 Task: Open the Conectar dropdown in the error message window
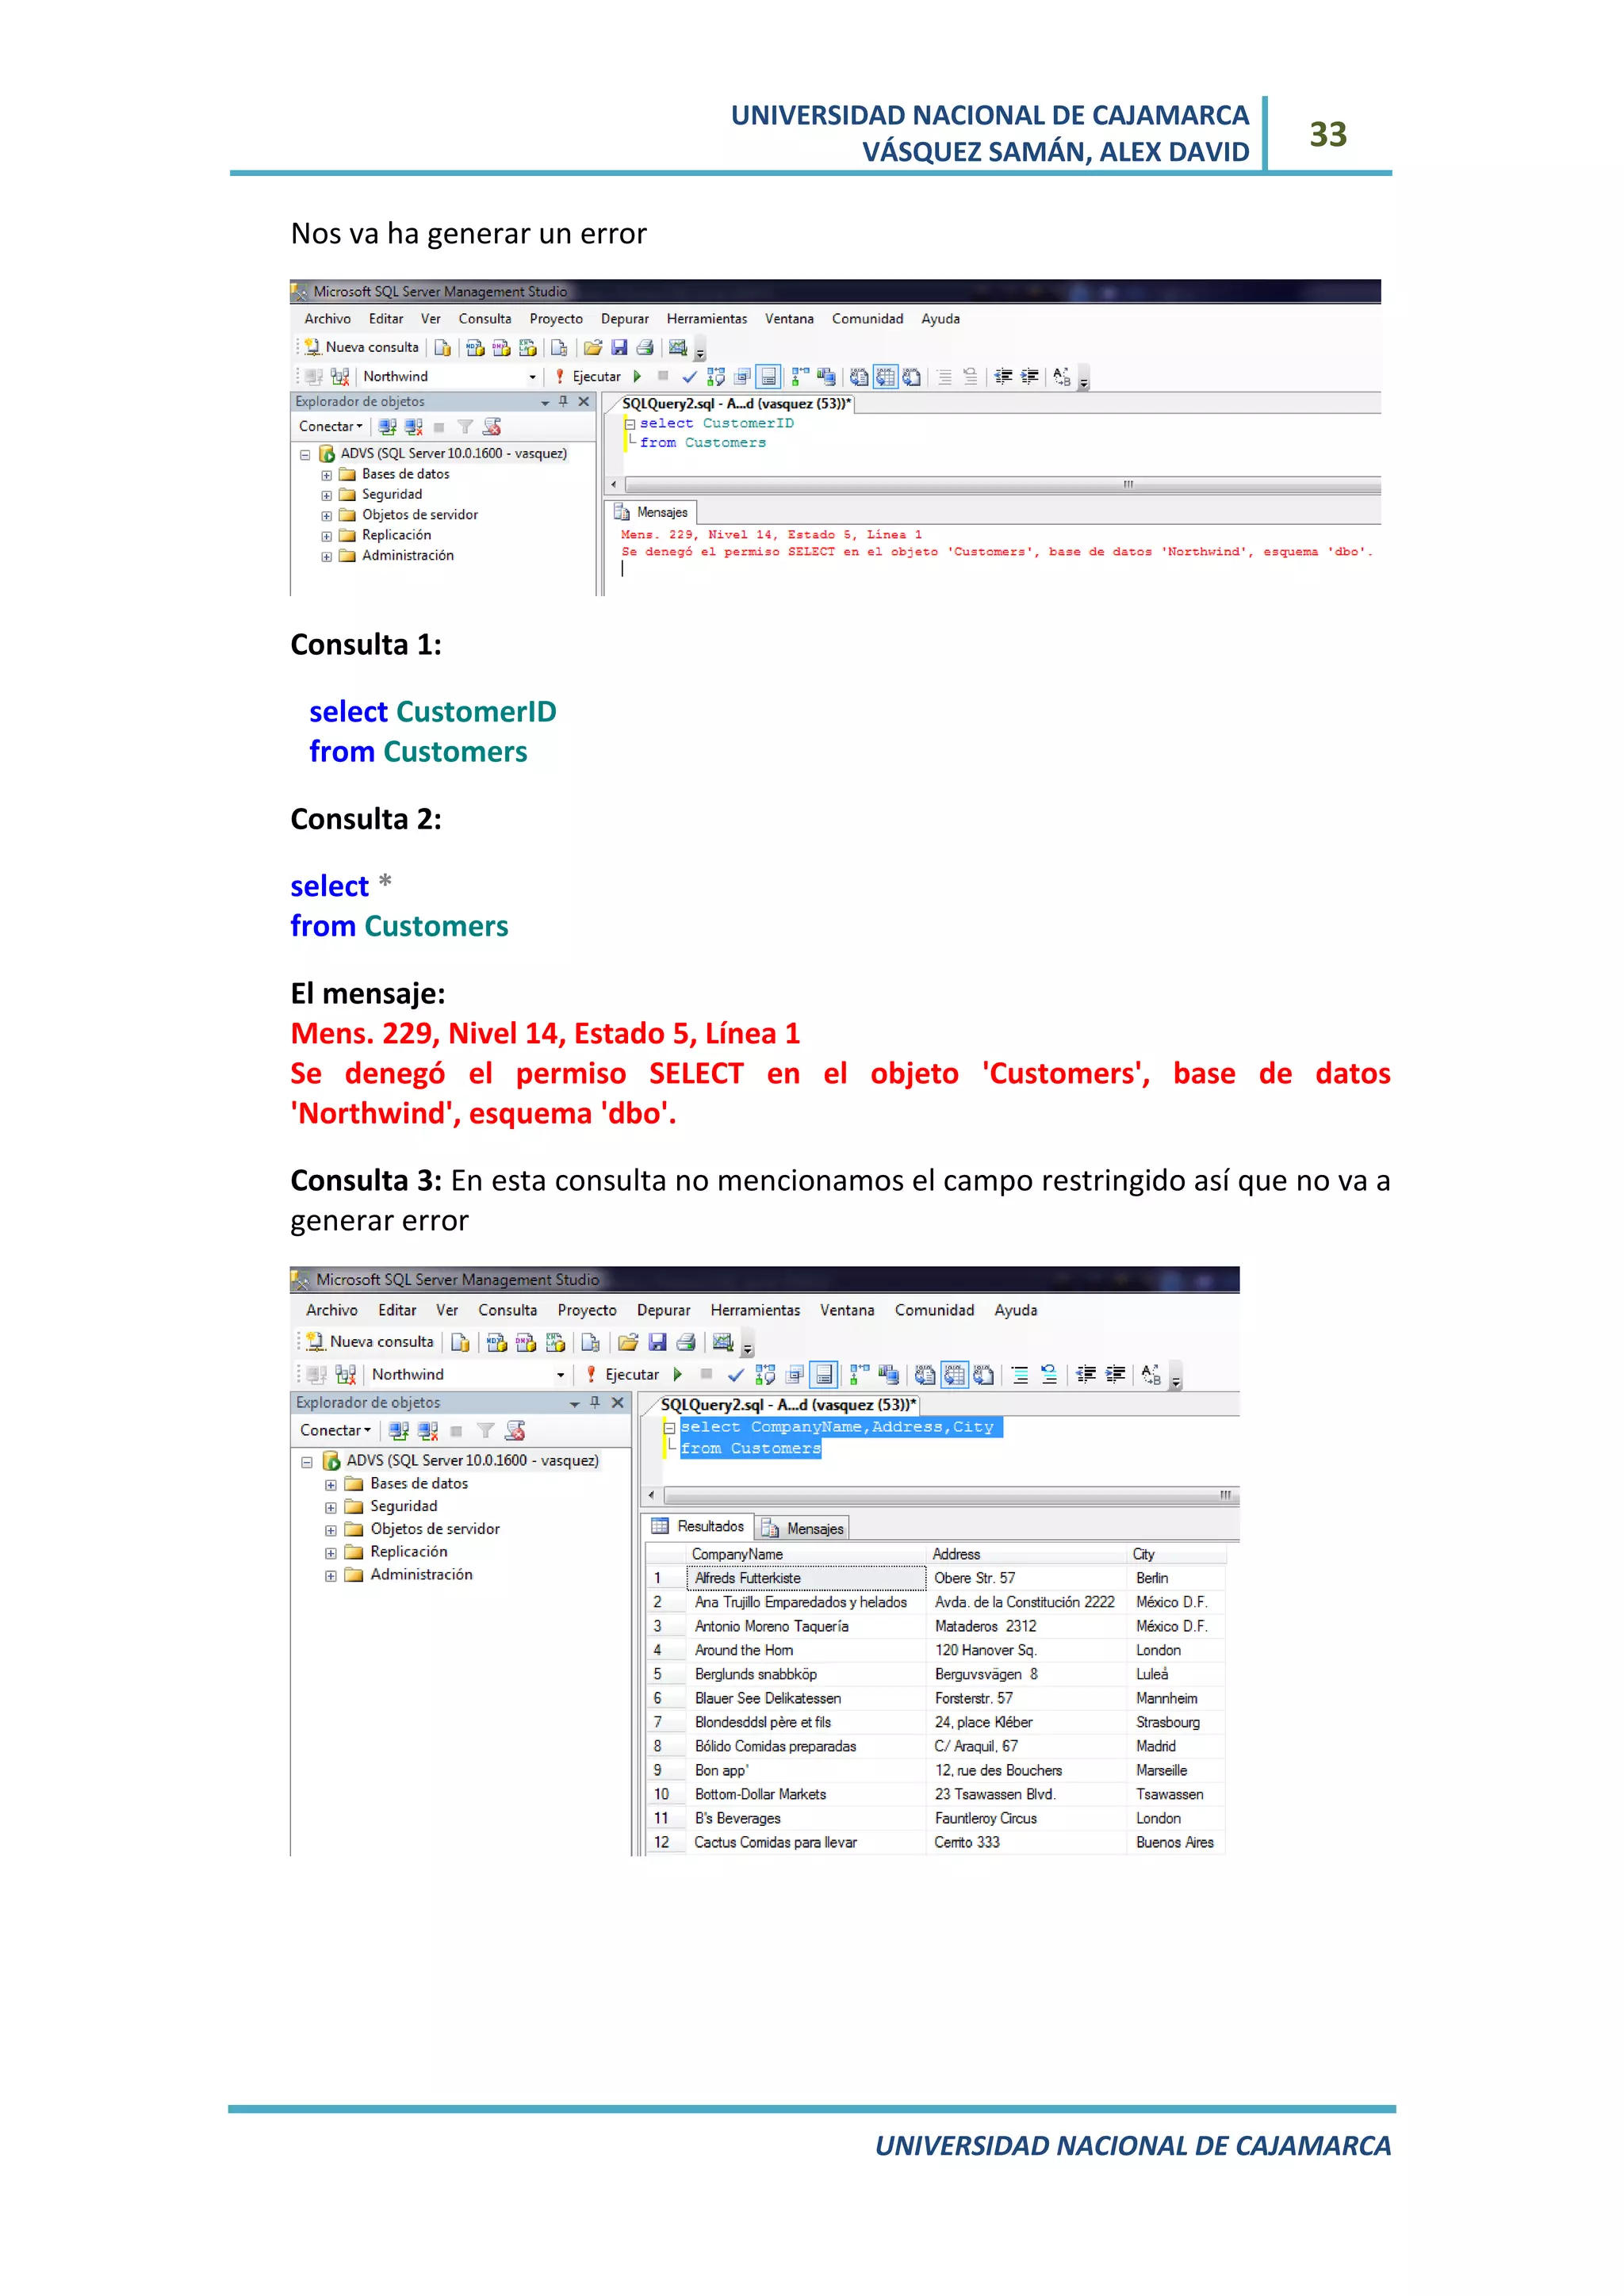point(331,427)
